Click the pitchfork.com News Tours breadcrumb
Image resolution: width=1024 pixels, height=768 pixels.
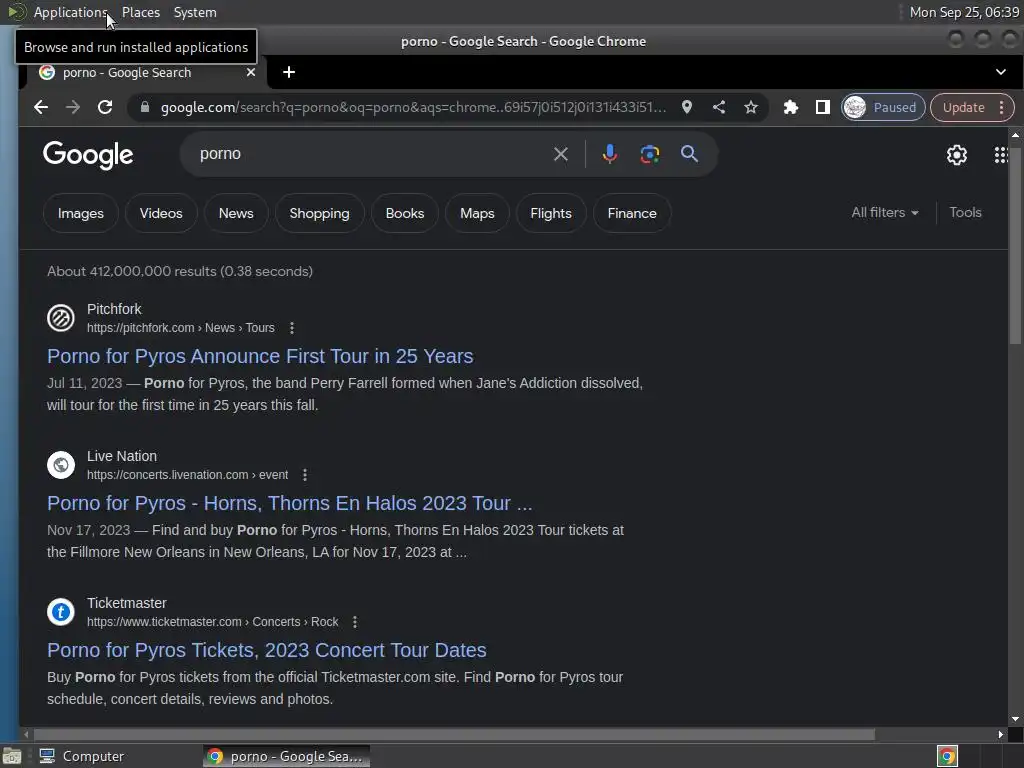[x=180, y=328]
